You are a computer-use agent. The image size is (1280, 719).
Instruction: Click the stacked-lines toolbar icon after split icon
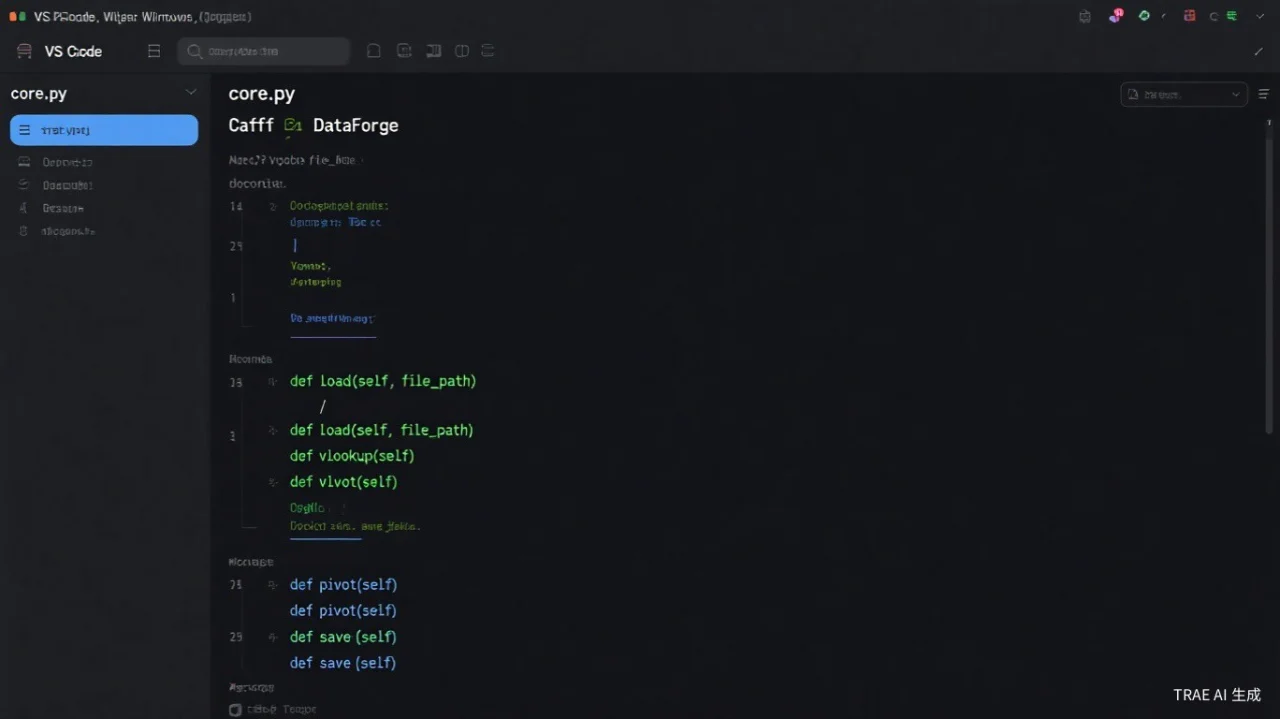pos(488,51)
